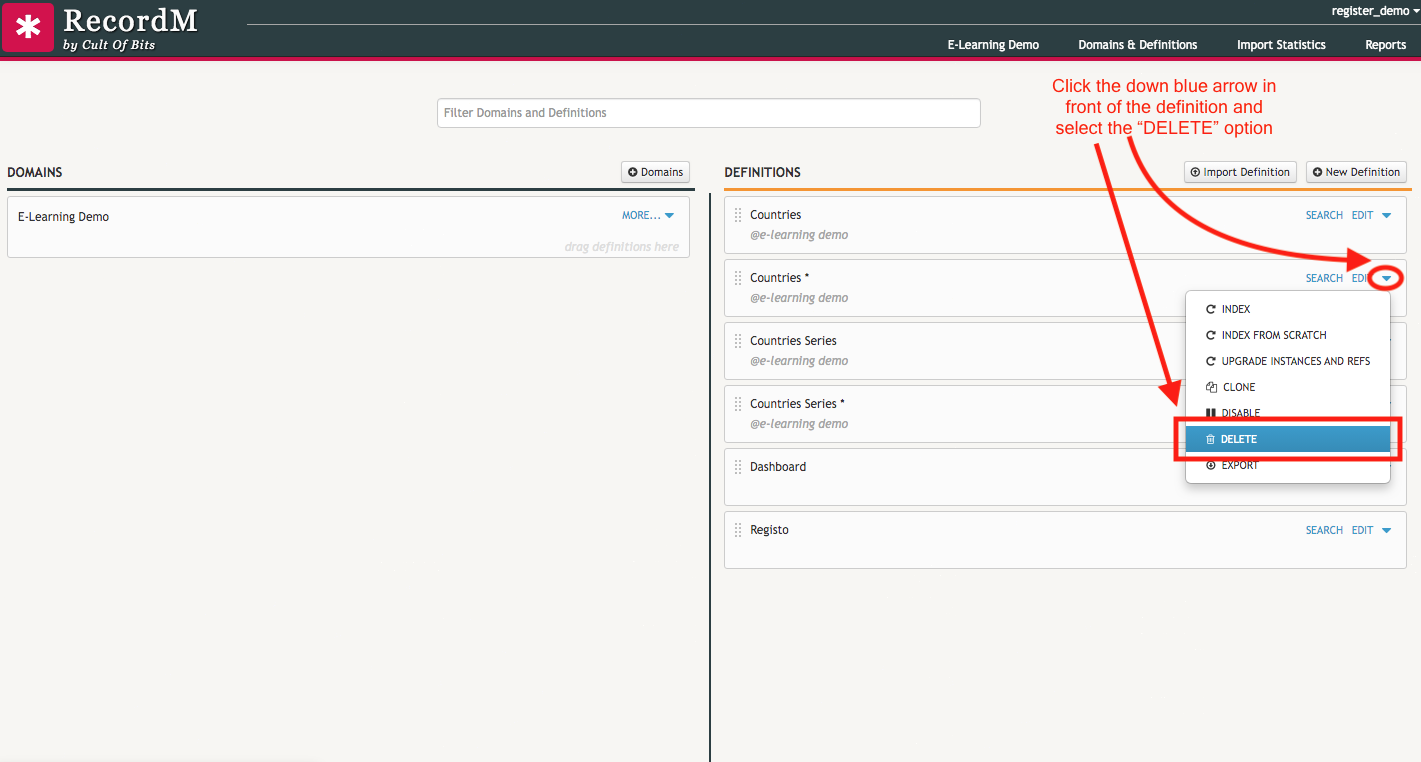Click drag handle of Countries Series definition

point(738,341)
